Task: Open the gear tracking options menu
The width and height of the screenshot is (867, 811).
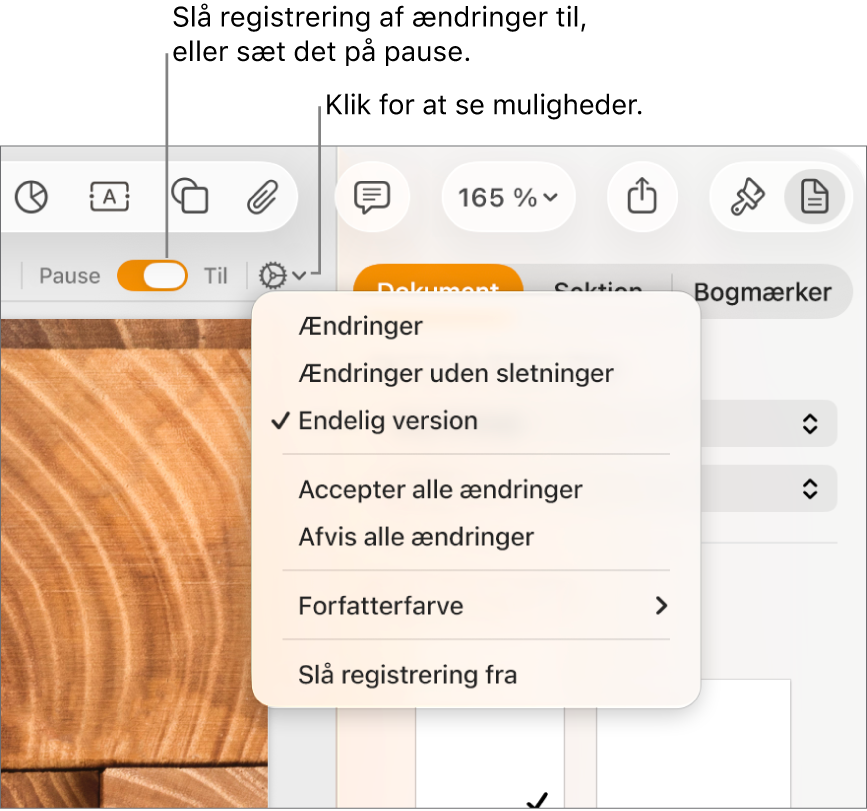Action: (x=283, y=275)
